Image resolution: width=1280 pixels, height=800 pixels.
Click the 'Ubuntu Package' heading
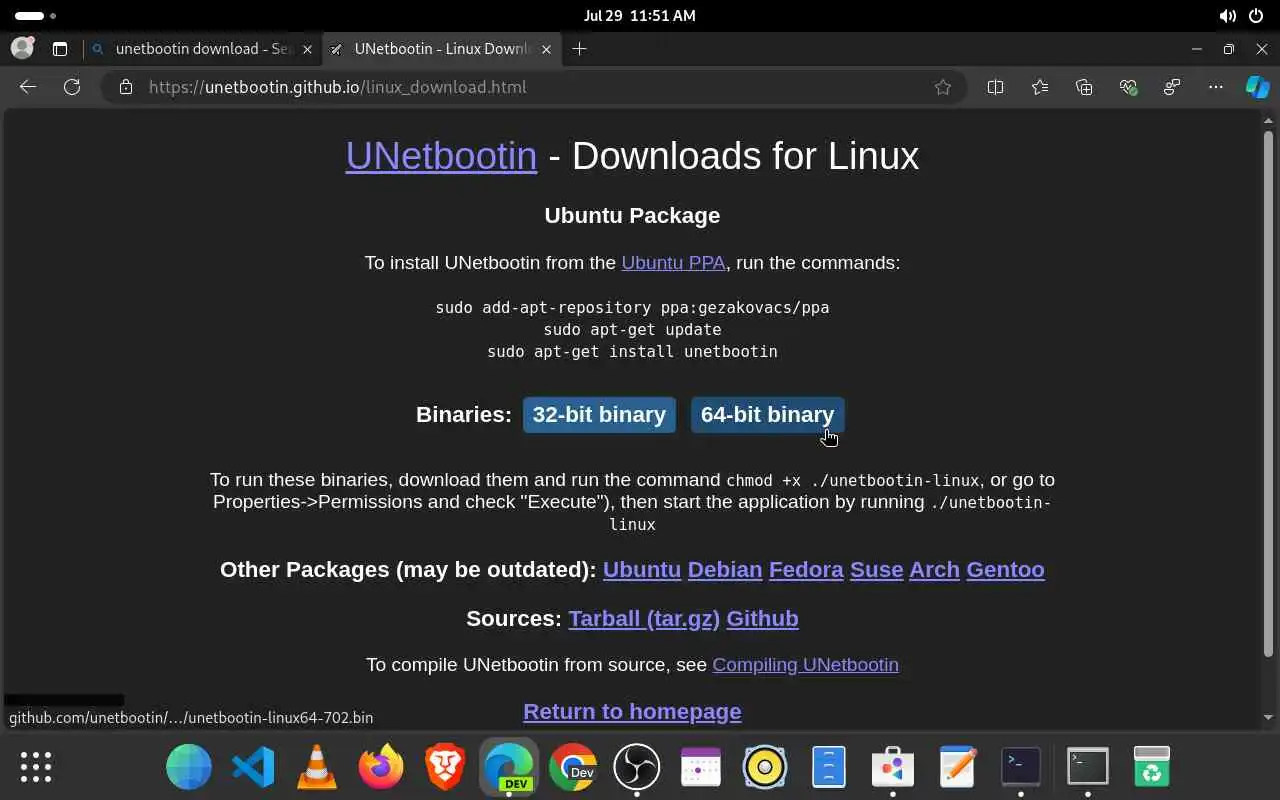[x=632, y=215]
